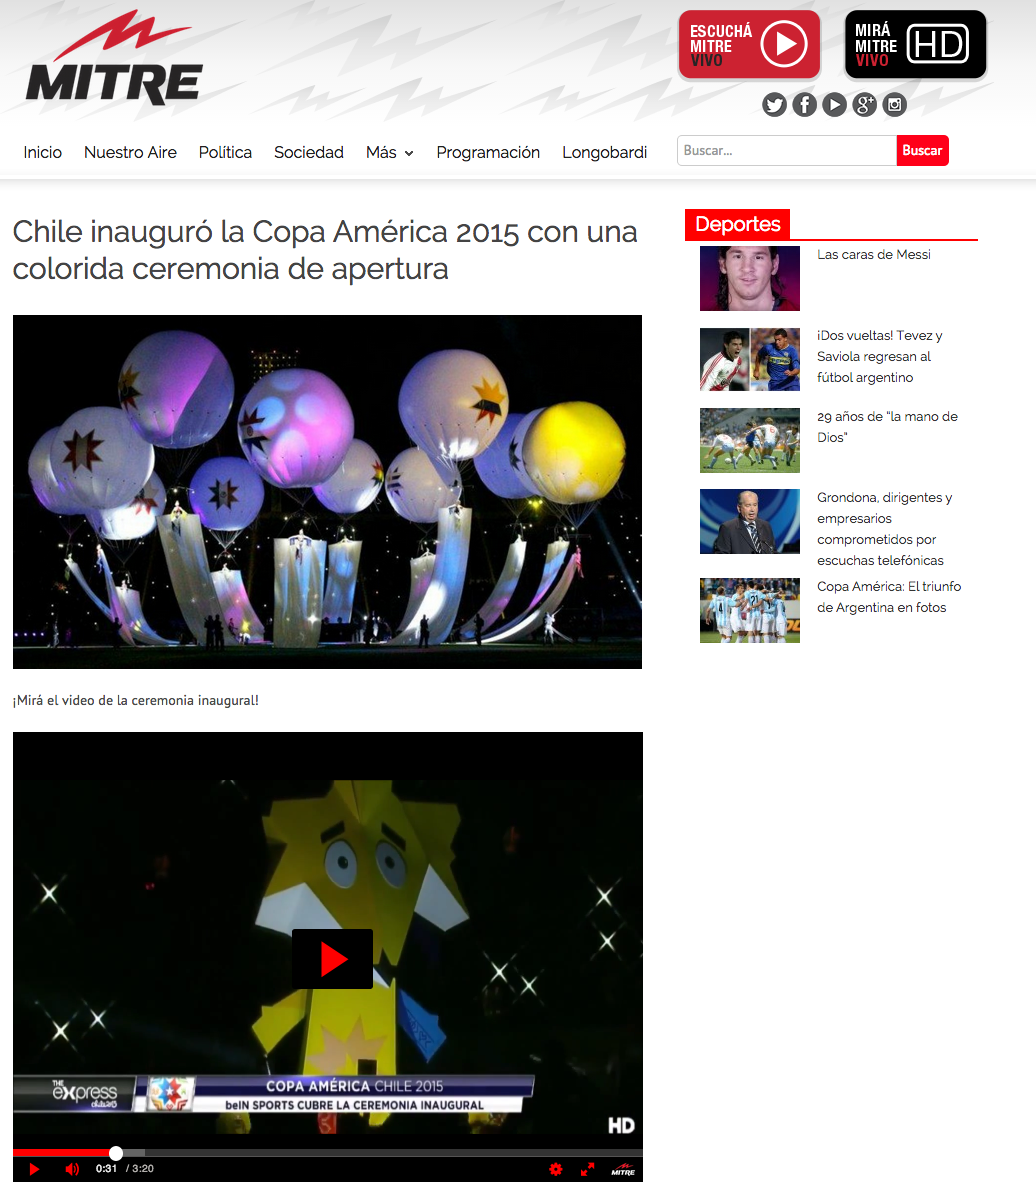Start the video with the center play button
1036x1196 pixels.
pyautogui.click(x=333, y=959)
